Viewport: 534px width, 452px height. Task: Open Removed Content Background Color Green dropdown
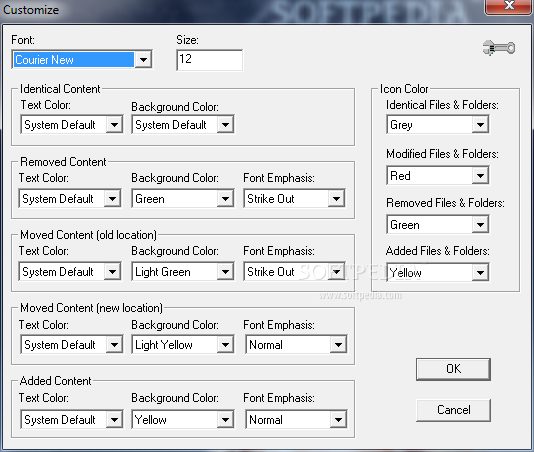183,198
